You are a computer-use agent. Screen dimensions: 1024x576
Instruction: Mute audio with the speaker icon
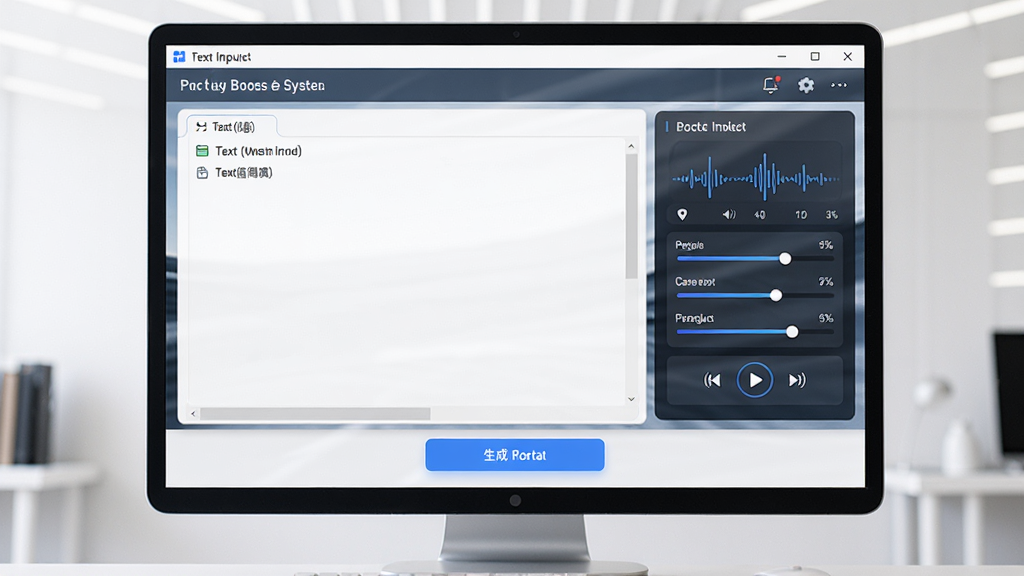(x=729, y=214)
